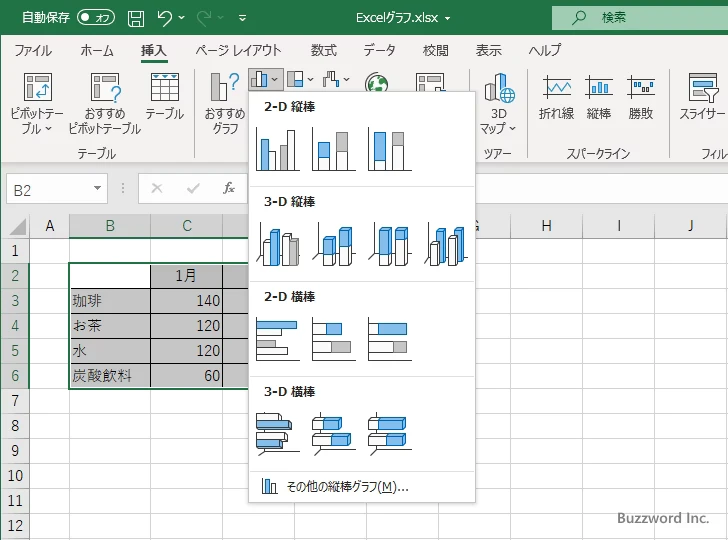Image resolution: width=728 pixels, height=540 pixels.
Task: Insert 折れ線 sparkline
Action: (x=556, y=97)
